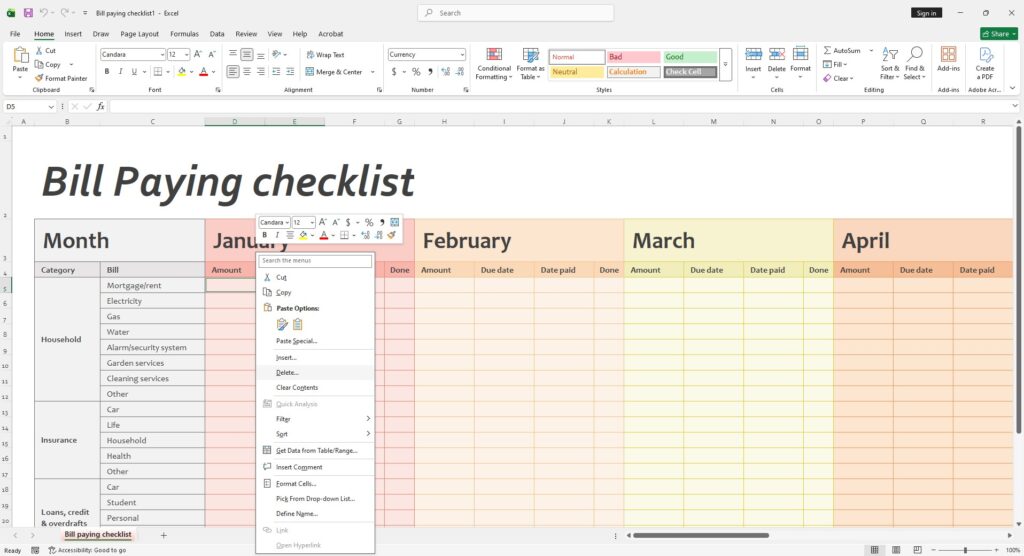Click the Sort & Filter icon
1024x556 pixels.
pos(889,54)
